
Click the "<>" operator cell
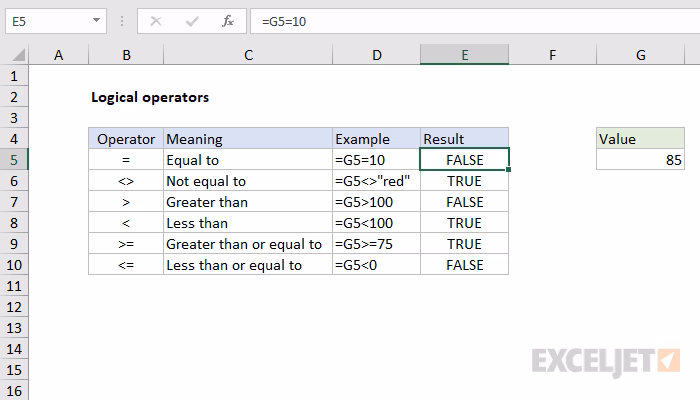[x=126, y=181]
